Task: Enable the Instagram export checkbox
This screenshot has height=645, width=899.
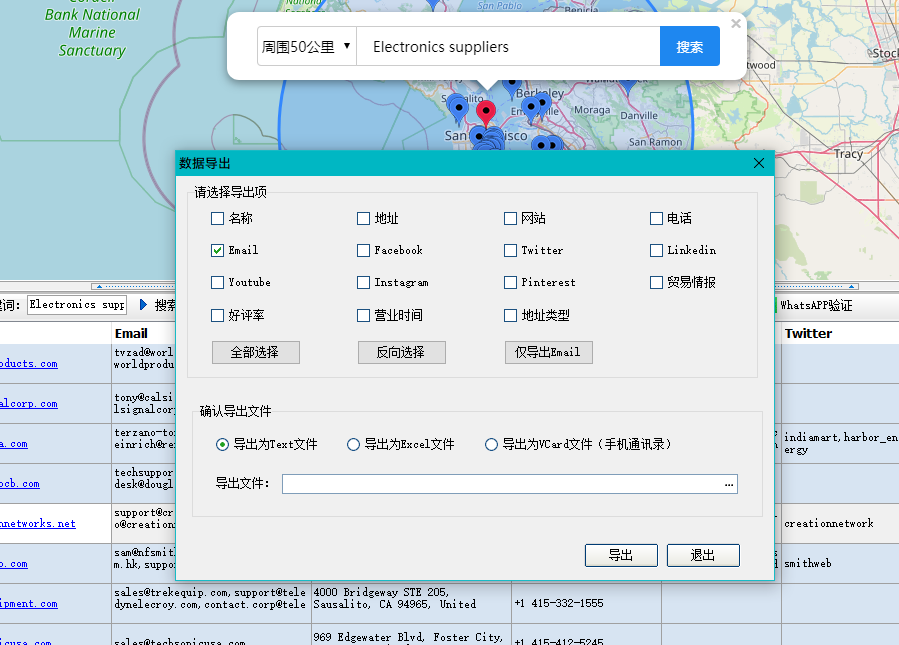Action: [x=363, y=283]
